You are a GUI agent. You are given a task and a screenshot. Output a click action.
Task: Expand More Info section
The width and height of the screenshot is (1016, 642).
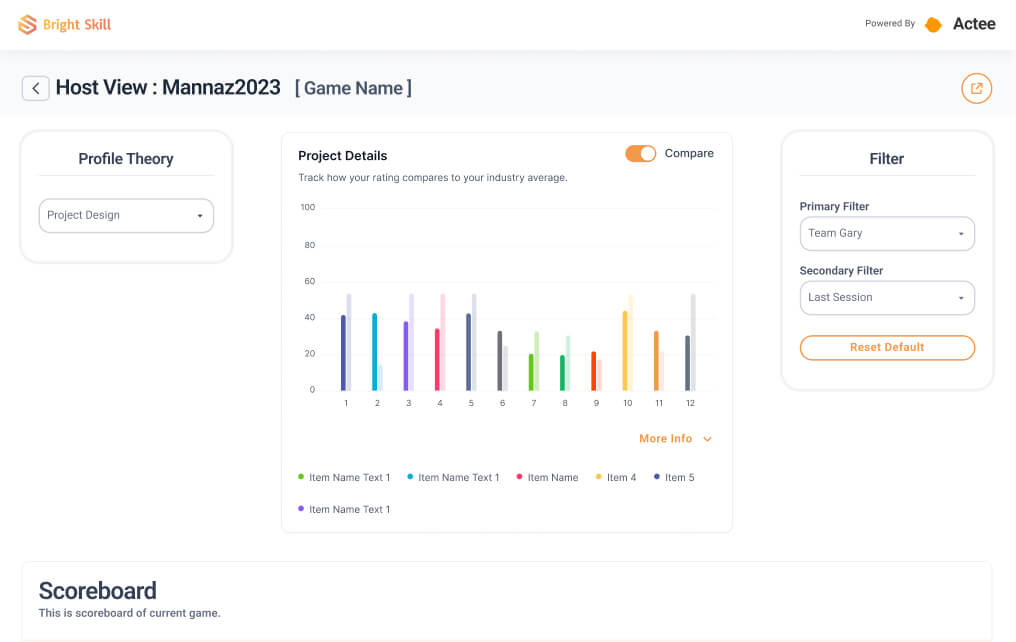pos(675,439)
